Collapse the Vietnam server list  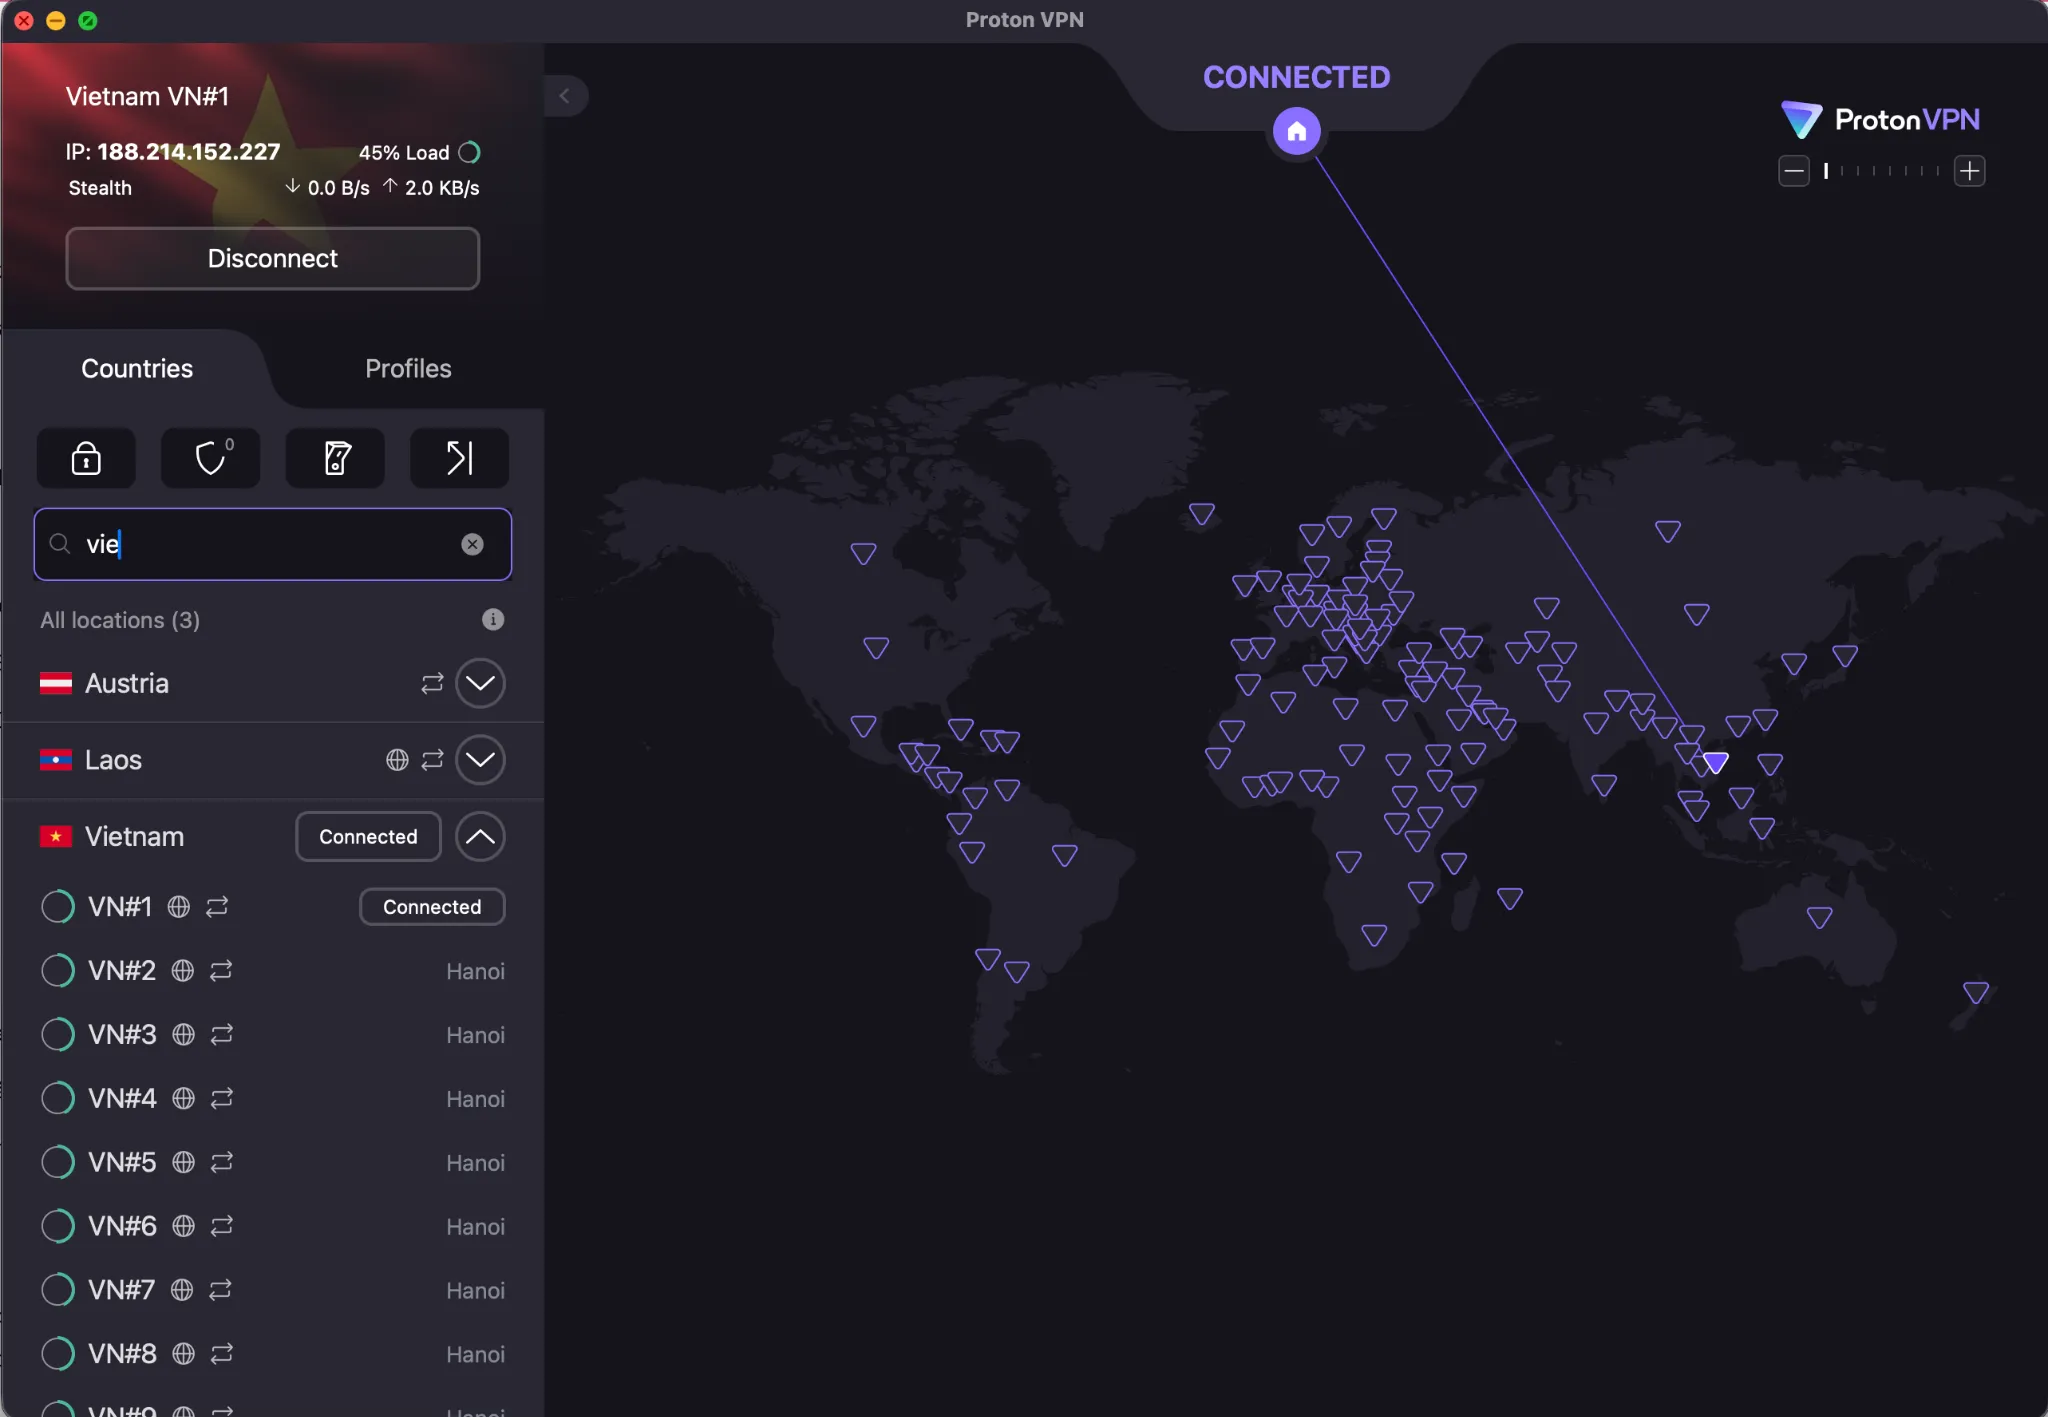tap(479, 836)
